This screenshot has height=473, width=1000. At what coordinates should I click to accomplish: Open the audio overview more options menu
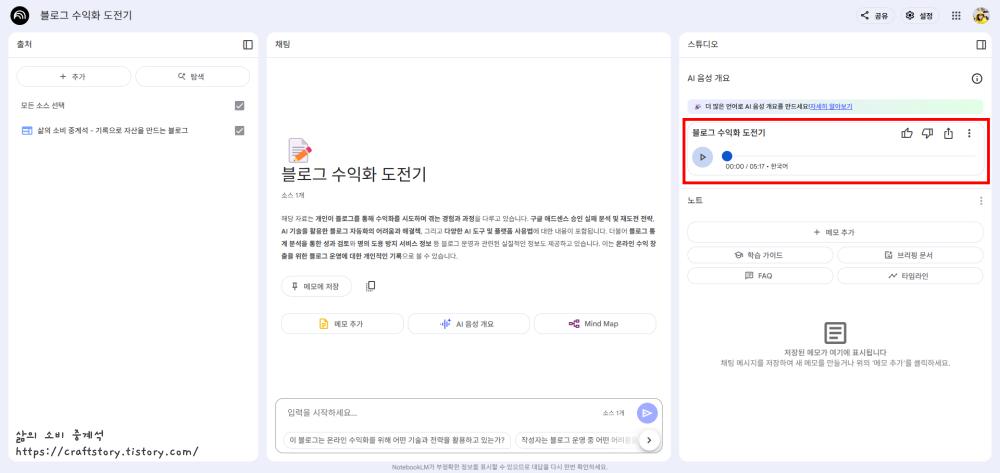969,133
